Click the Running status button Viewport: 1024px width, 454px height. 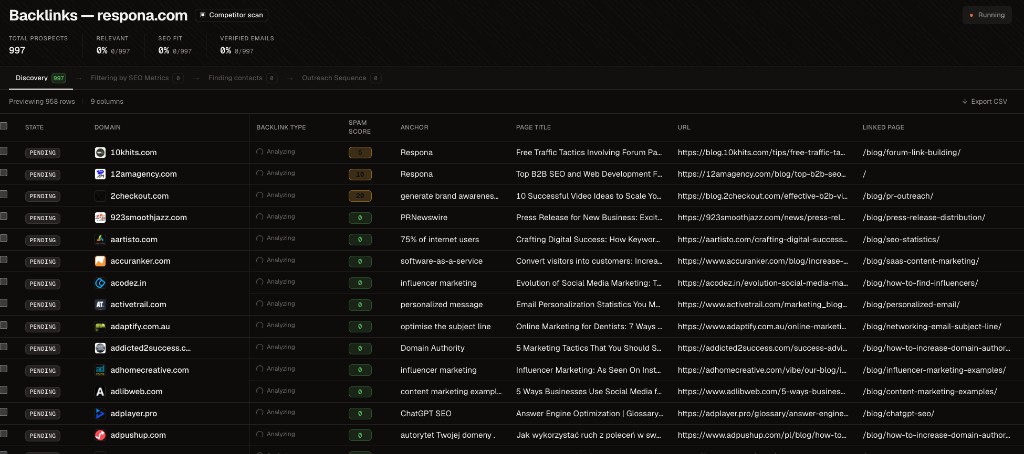[987, 15]
